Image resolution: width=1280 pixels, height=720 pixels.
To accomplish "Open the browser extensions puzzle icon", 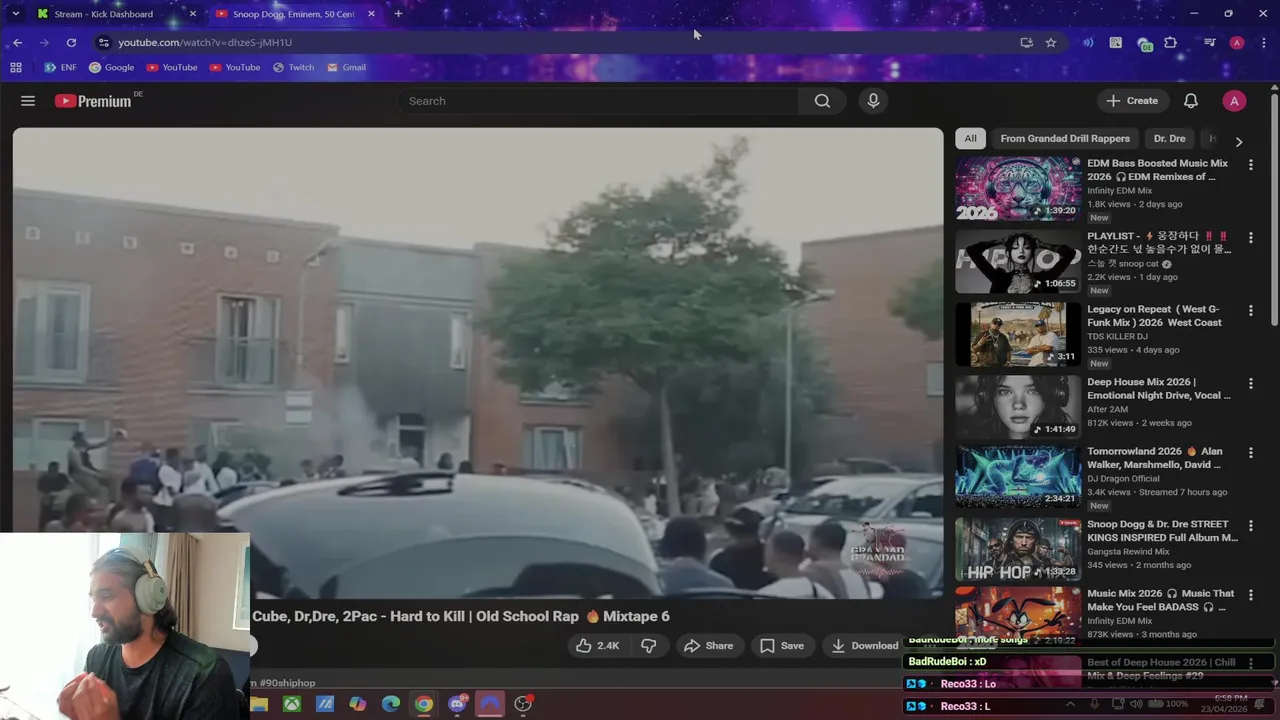I will pyautogui.click(x=1171, y=42).
